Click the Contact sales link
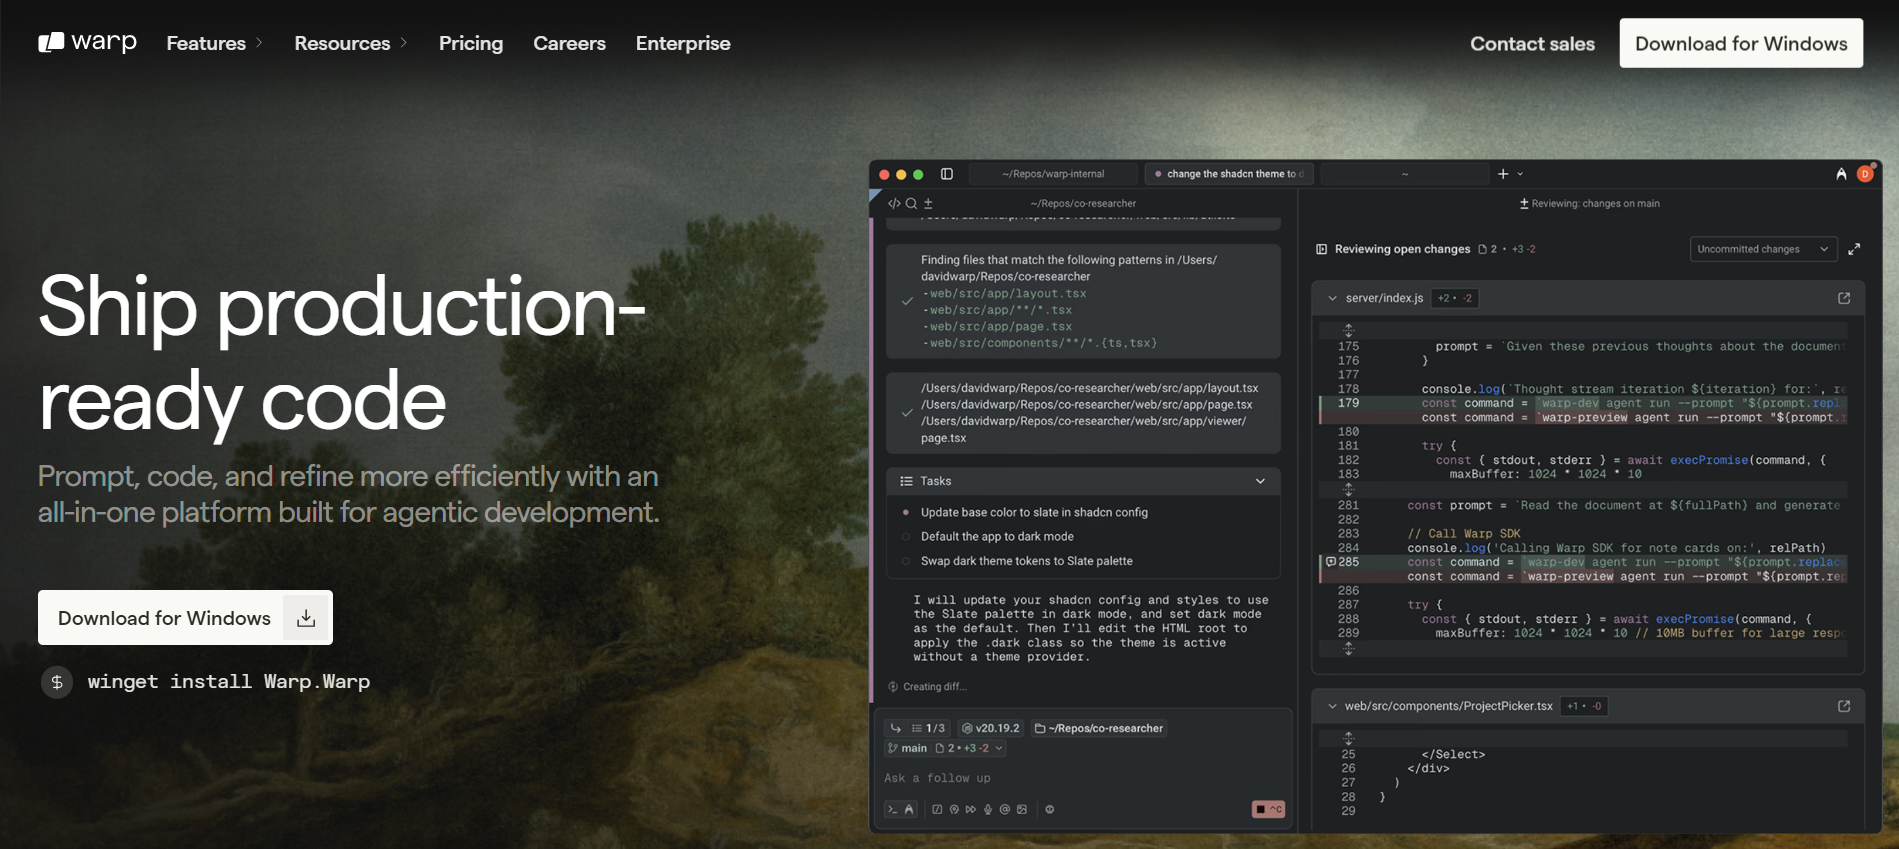This screenshot has width=1899, height=849. click(x=1532, y=44)
